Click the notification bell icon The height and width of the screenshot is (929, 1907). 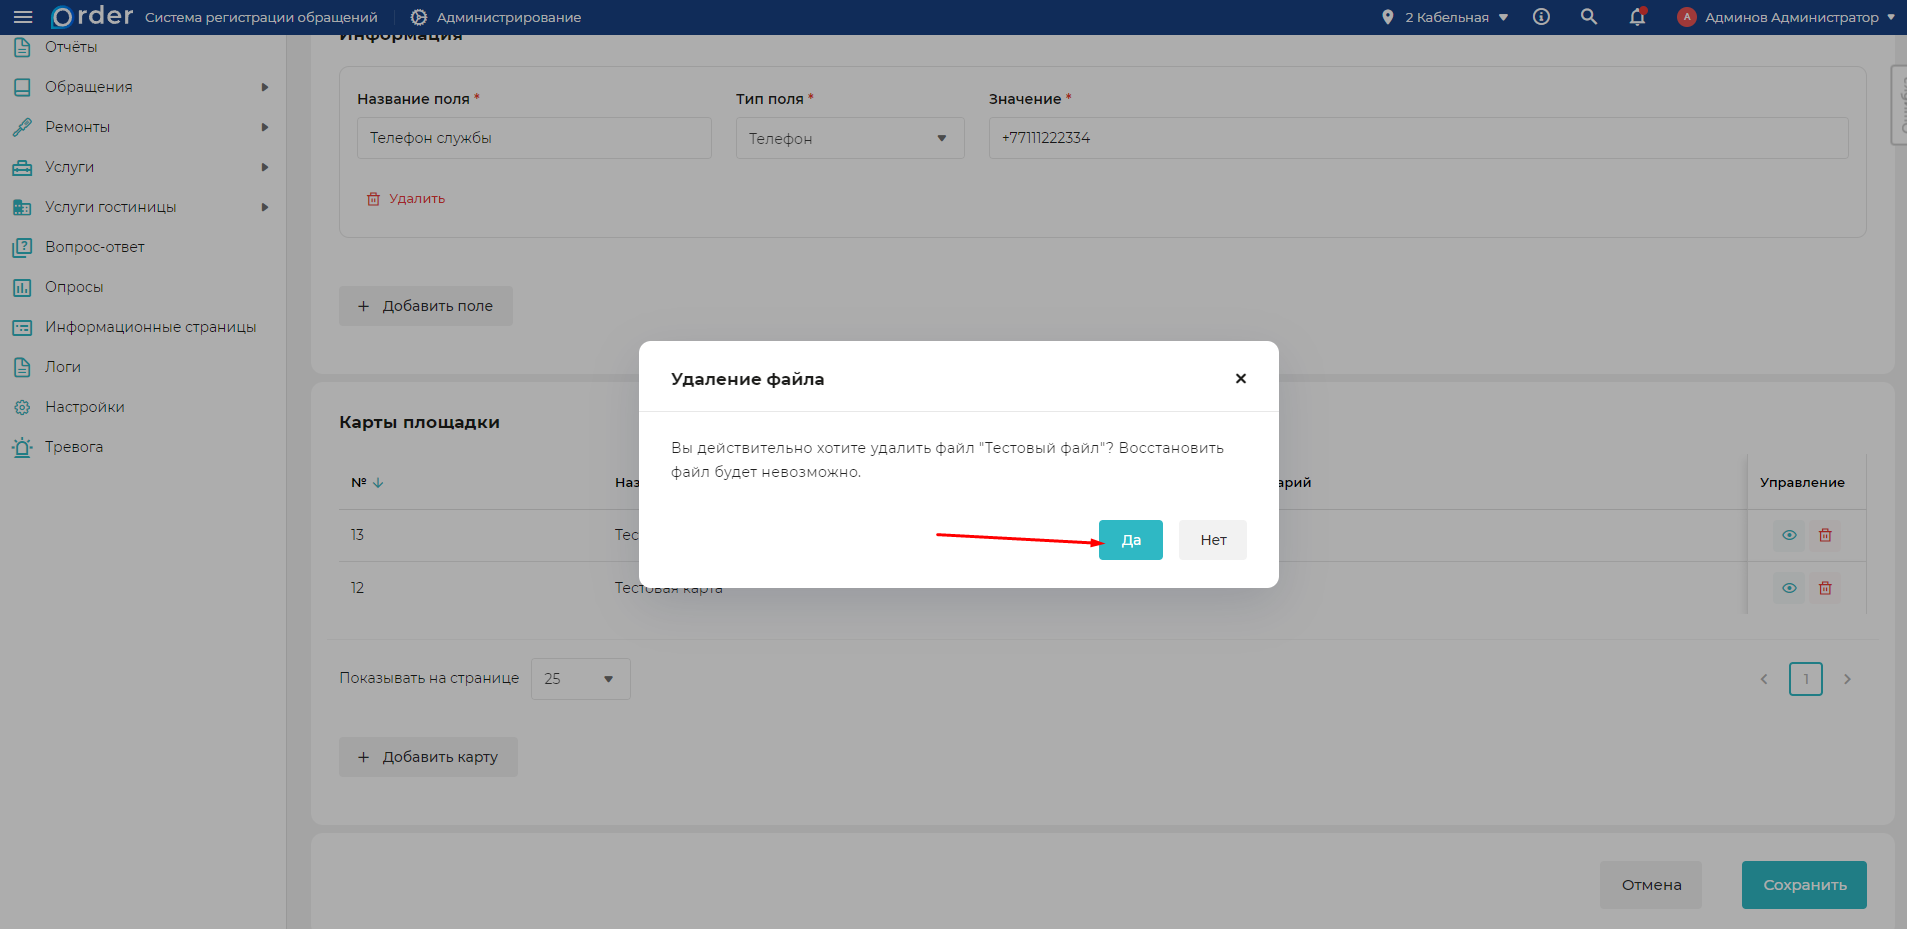1637,17
